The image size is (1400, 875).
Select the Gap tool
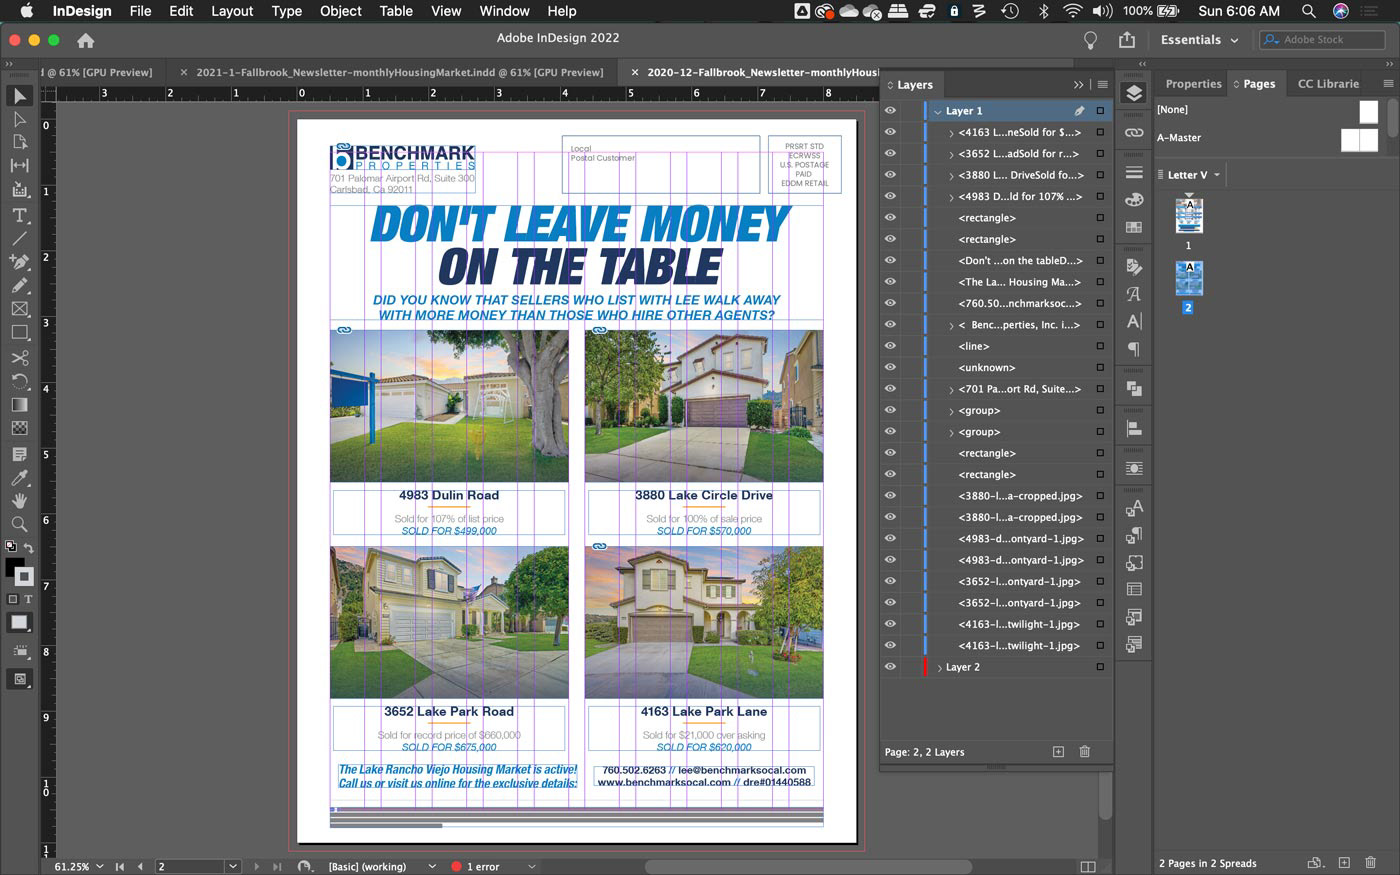point(19,165)
